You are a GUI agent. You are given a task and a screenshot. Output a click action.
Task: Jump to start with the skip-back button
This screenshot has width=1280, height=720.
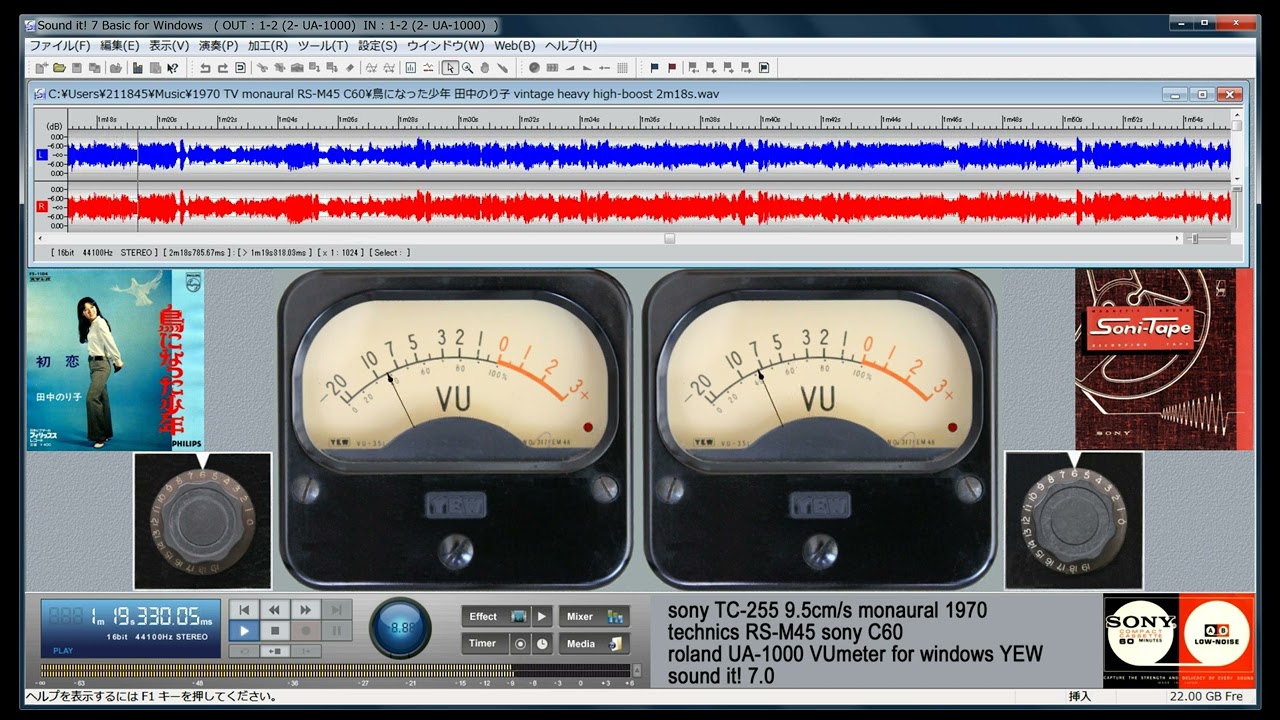pos(243,610)
